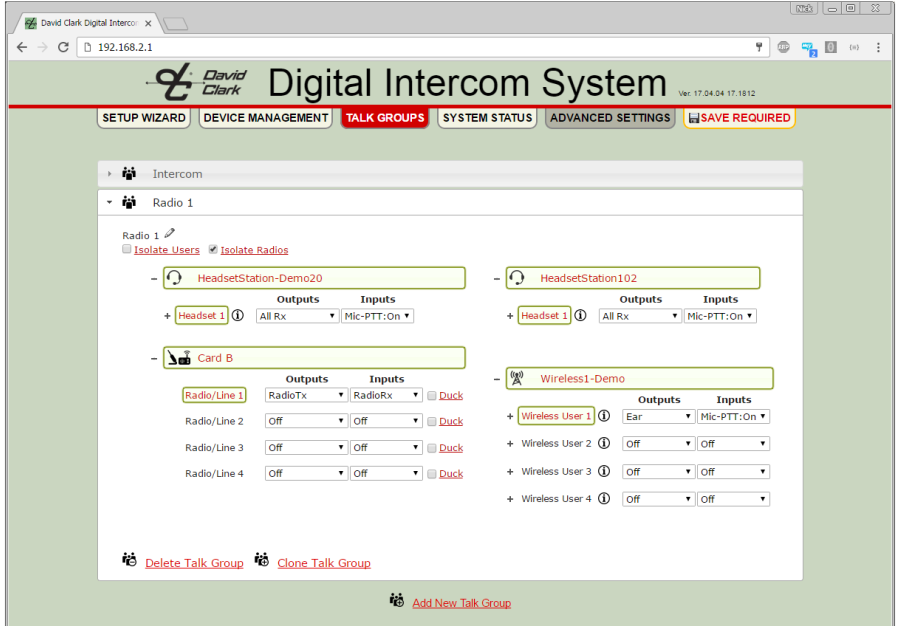899x626 pixels.
Task: Open info icon for HeadsetStation102 Headset 1
Action: pyautogui.click(x=581, y=315)
